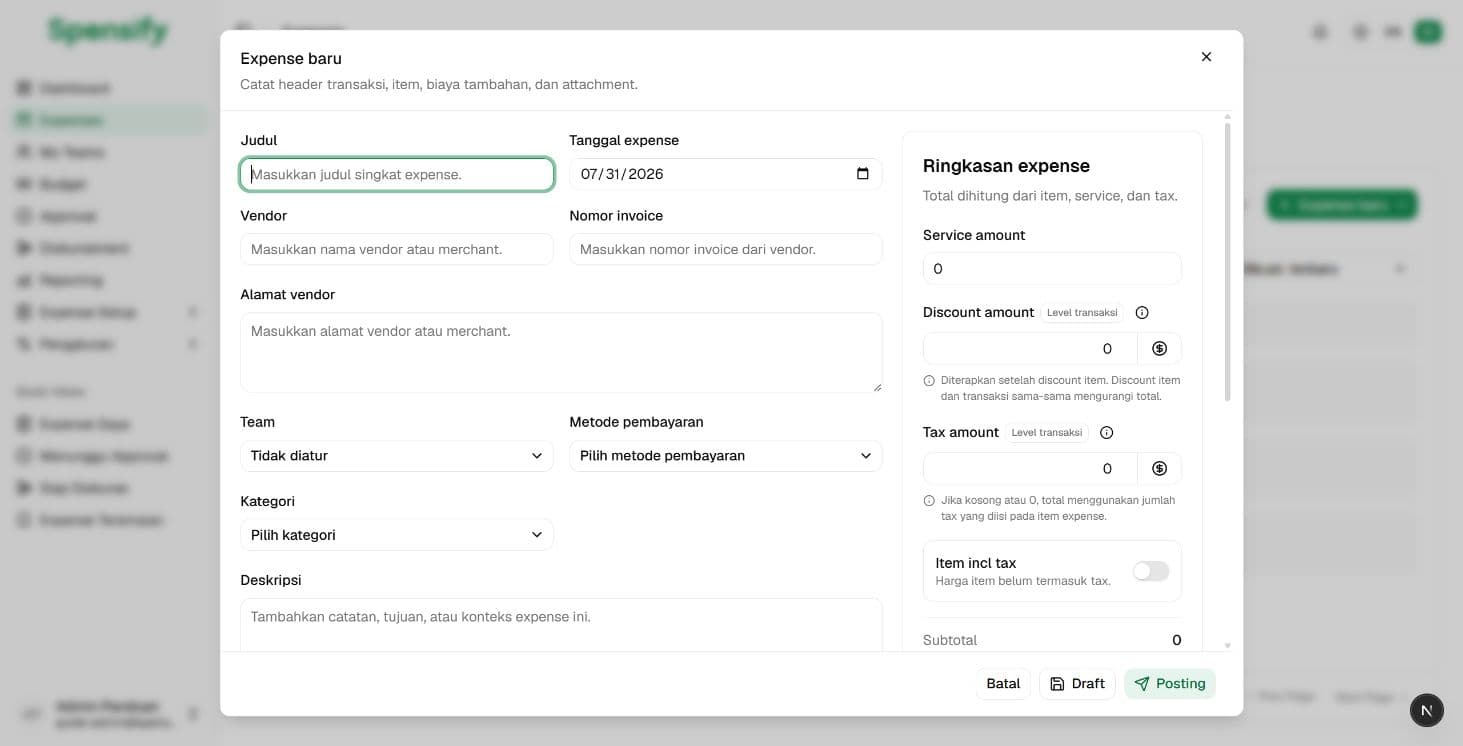1463x746 pixels.
Task: Toggle the Item incl tax switch
Action: 1151,571
